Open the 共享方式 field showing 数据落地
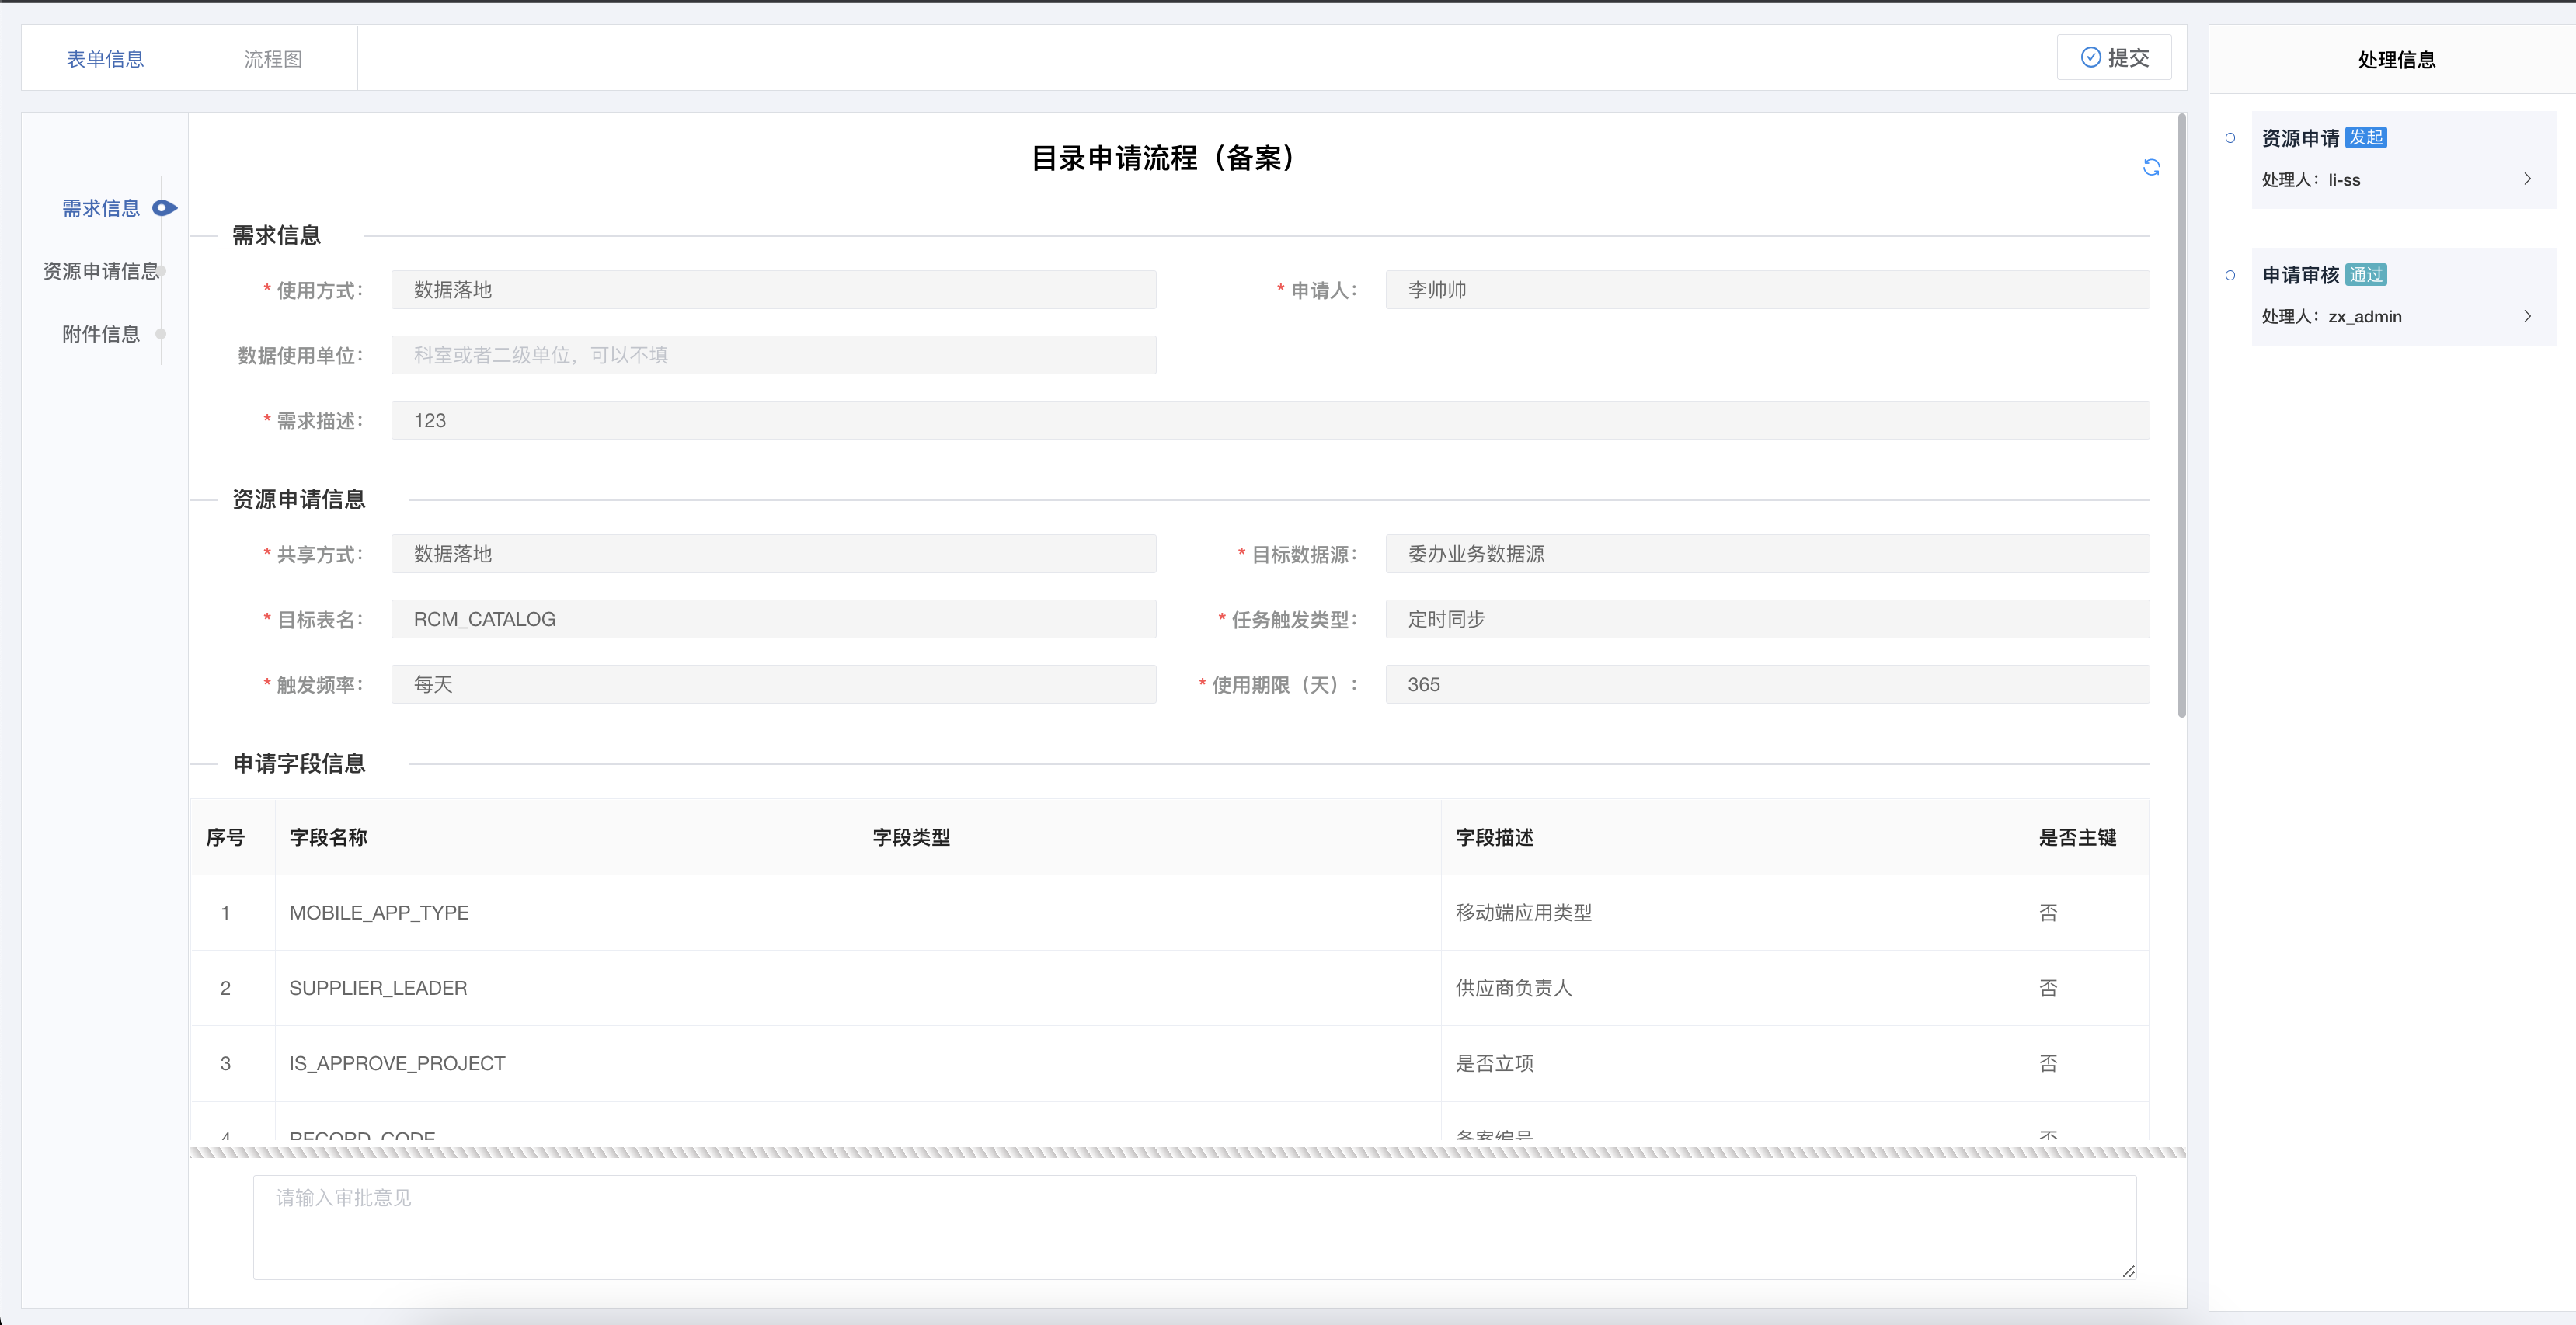 773,553
